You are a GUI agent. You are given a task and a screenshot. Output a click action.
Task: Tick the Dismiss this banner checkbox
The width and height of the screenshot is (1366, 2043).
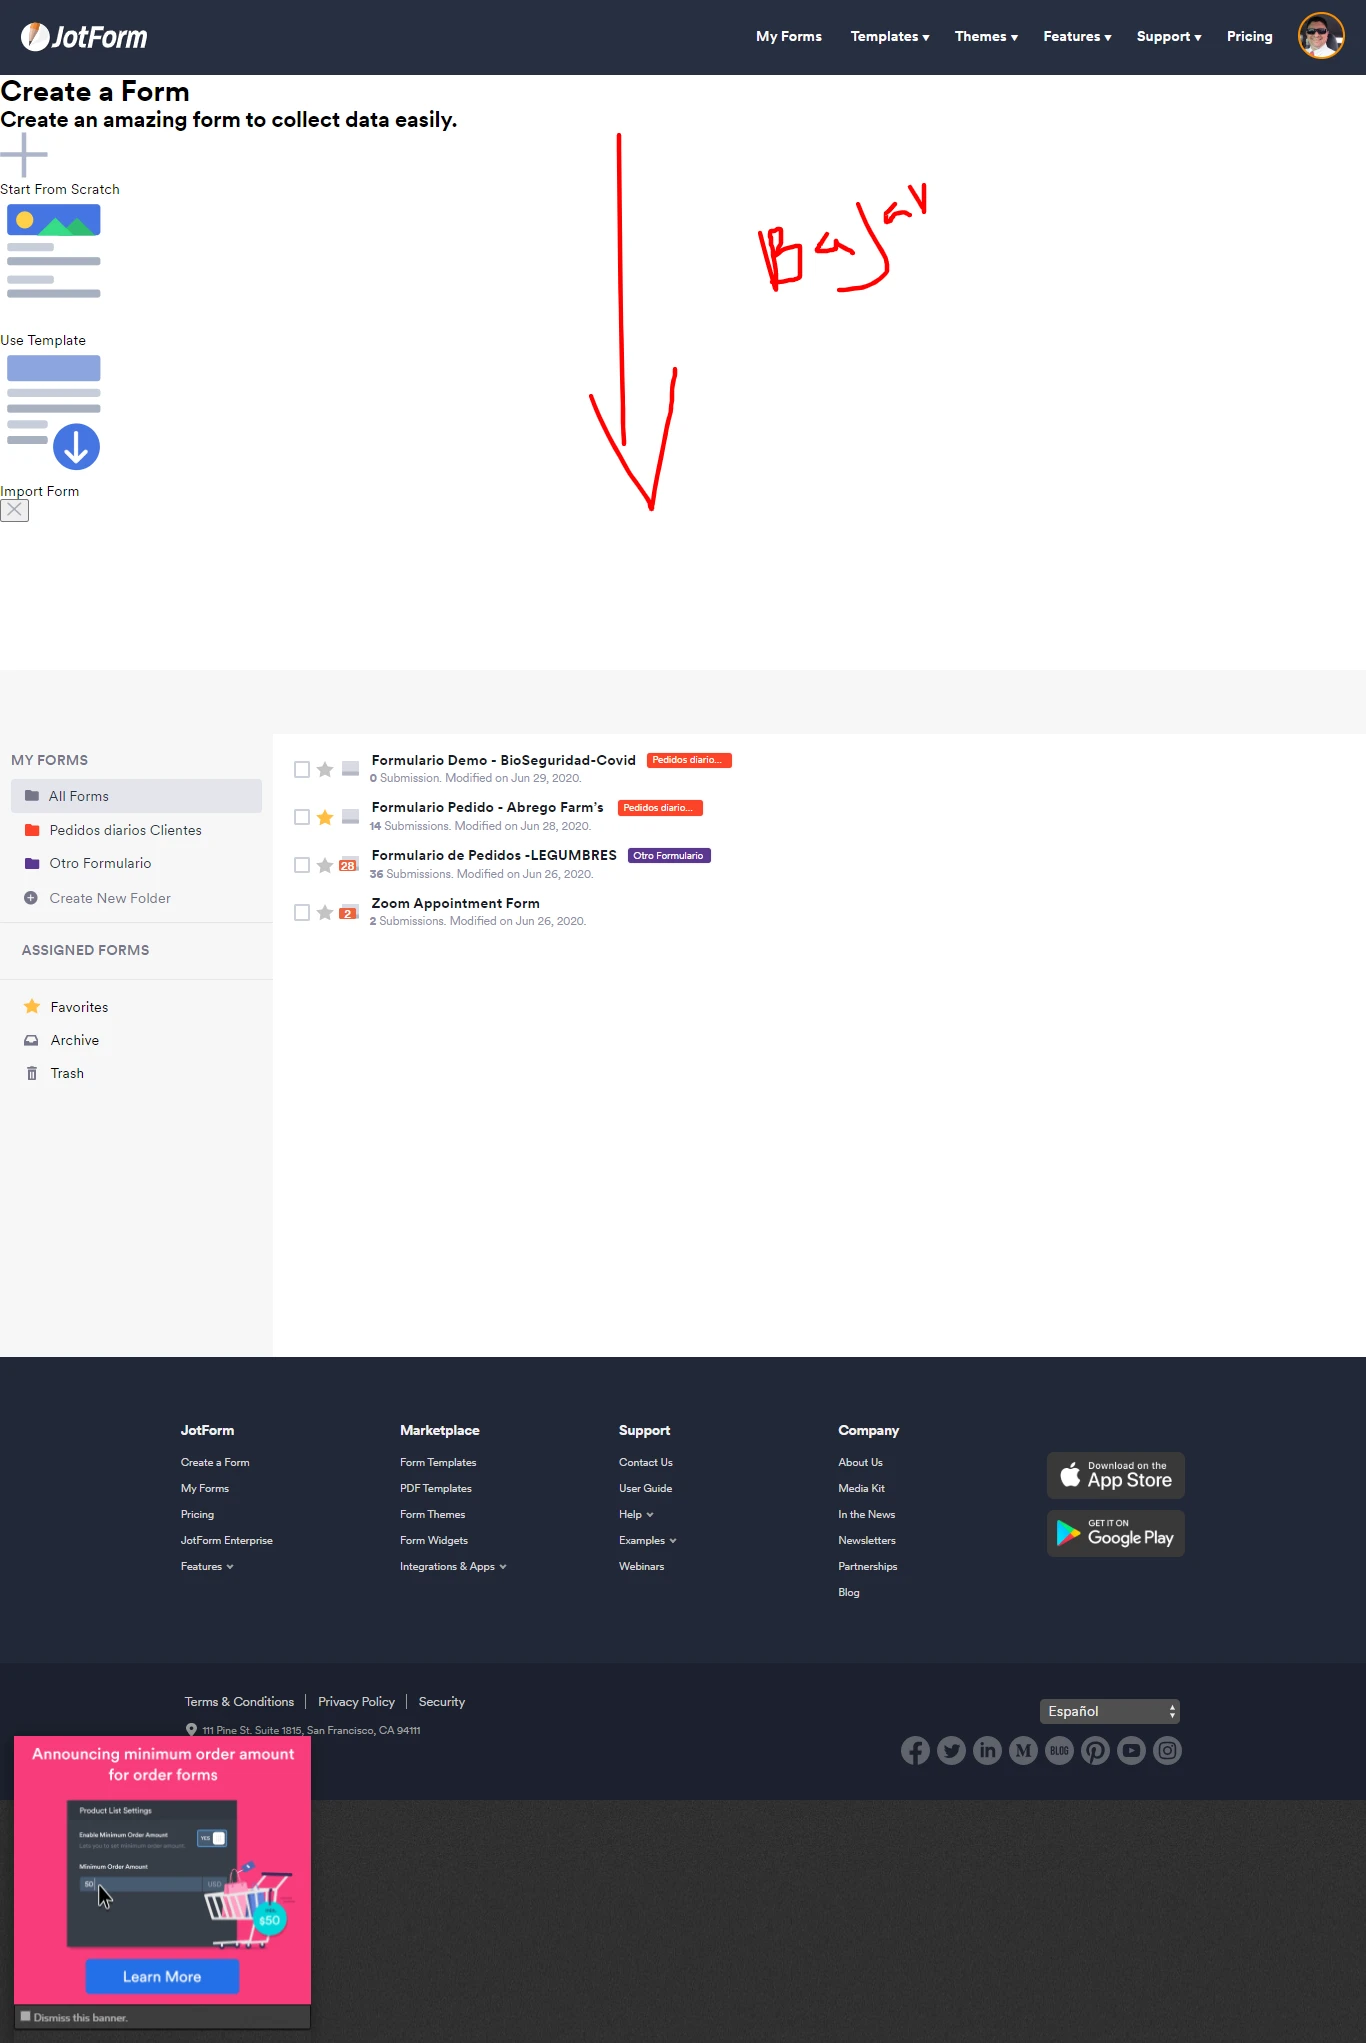click(x=26, y=2016)
